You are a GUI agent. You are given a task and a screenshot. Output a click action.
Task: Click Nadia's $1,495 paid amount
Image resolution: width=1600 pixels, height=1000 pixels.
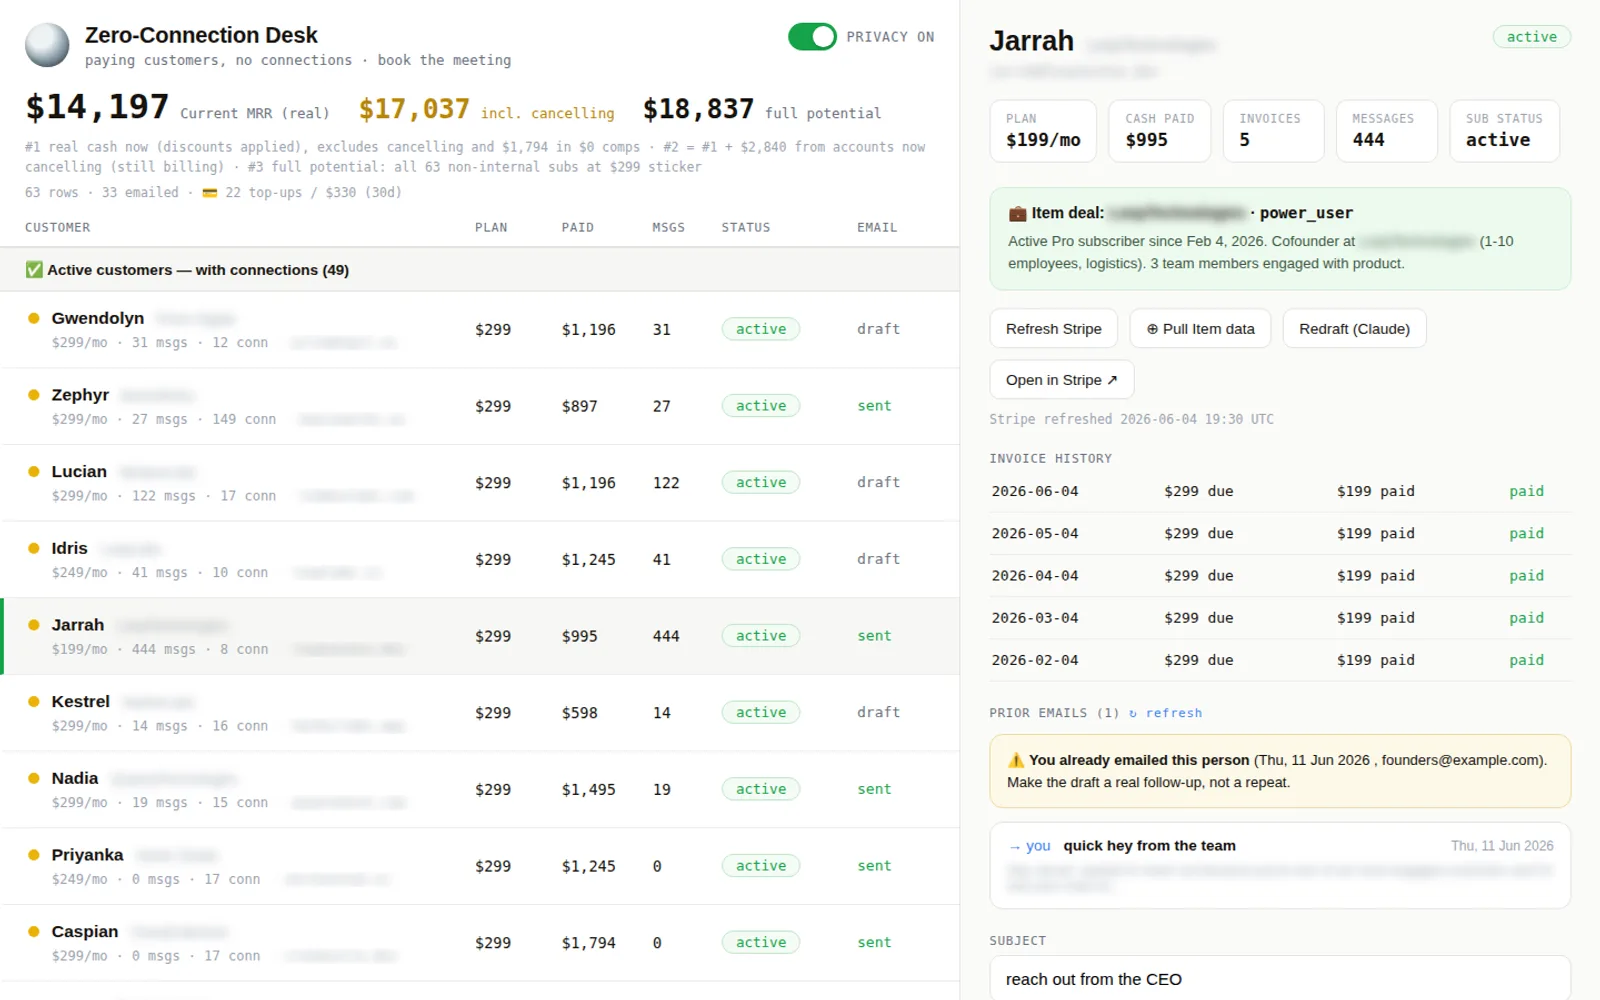pyautogui.click(x=589, y=790)
